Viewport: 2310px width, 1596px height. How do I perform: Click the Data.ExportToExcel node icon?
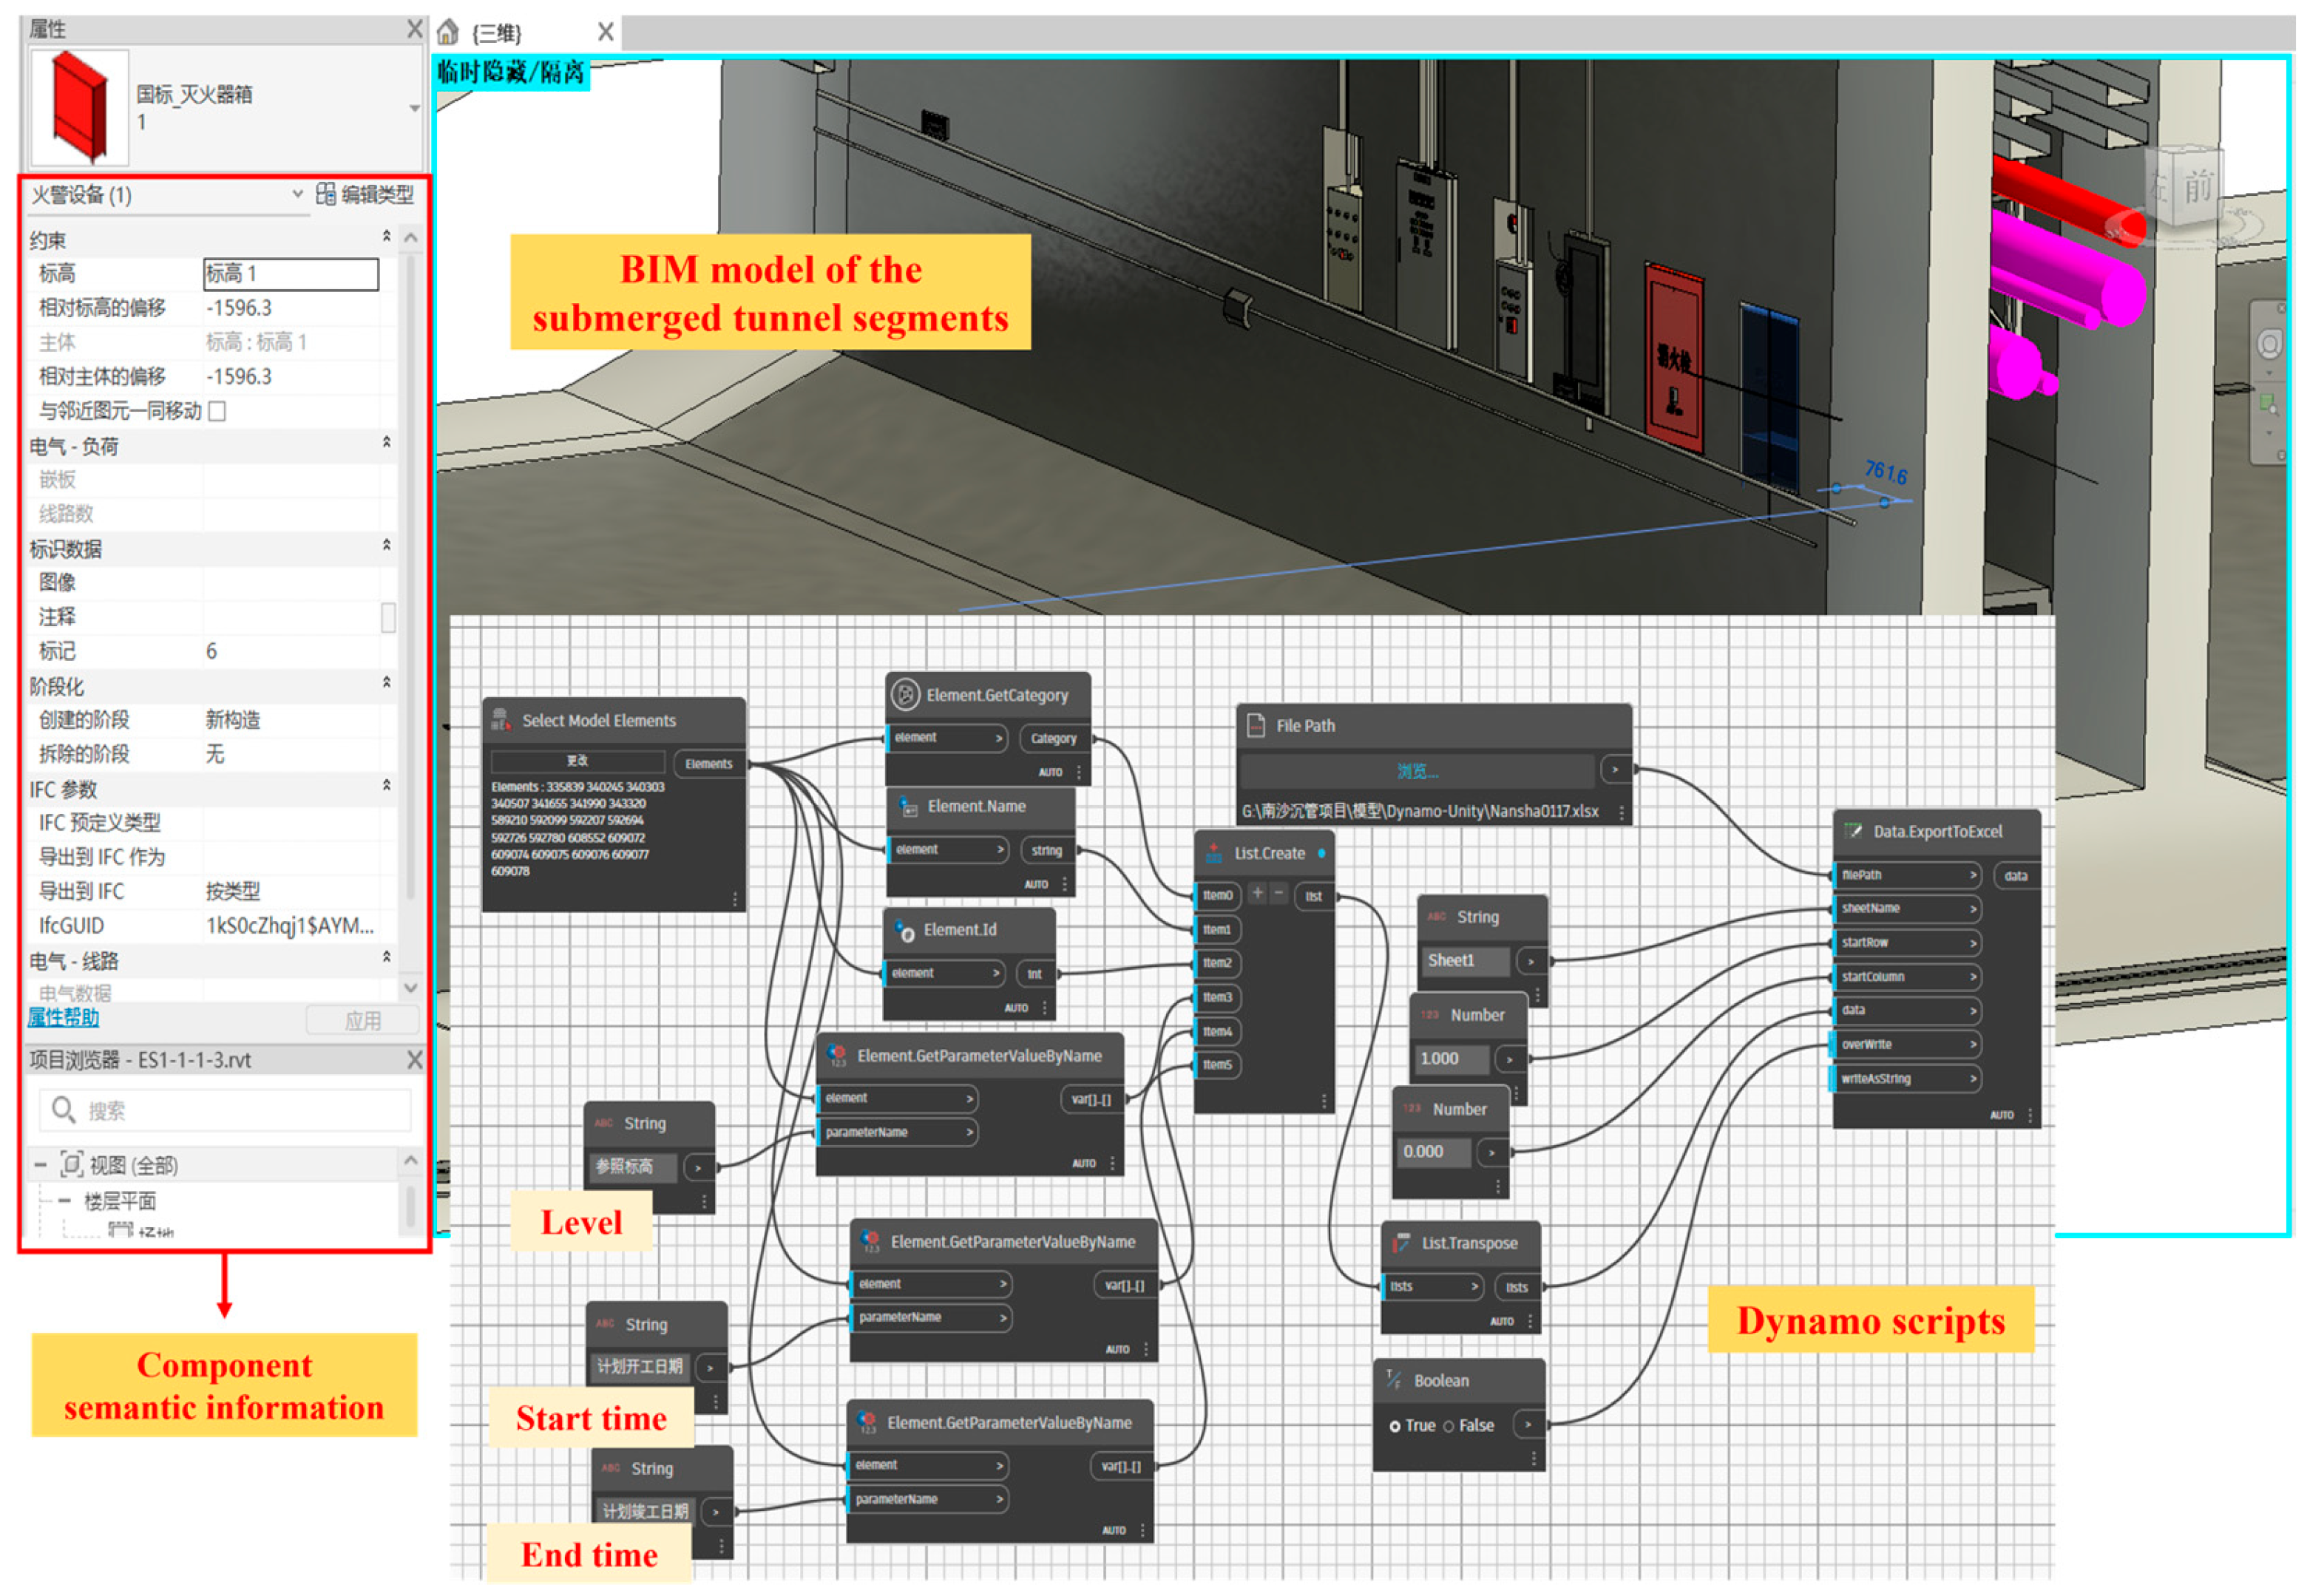pyautogui.click(x=1852, y=831)
